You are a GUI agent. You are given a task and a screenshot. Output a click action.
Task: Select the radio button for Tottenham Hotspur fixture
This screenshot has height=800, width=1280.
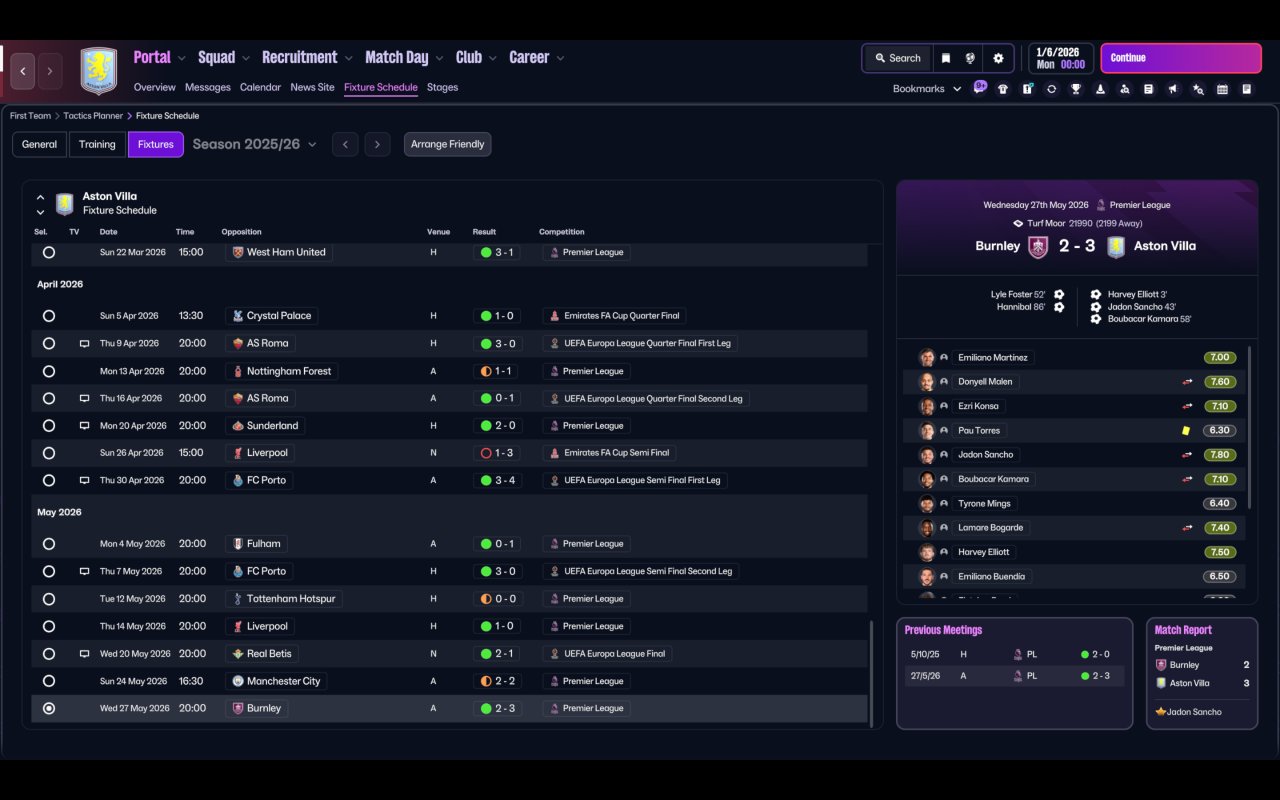tap(49, 599)
